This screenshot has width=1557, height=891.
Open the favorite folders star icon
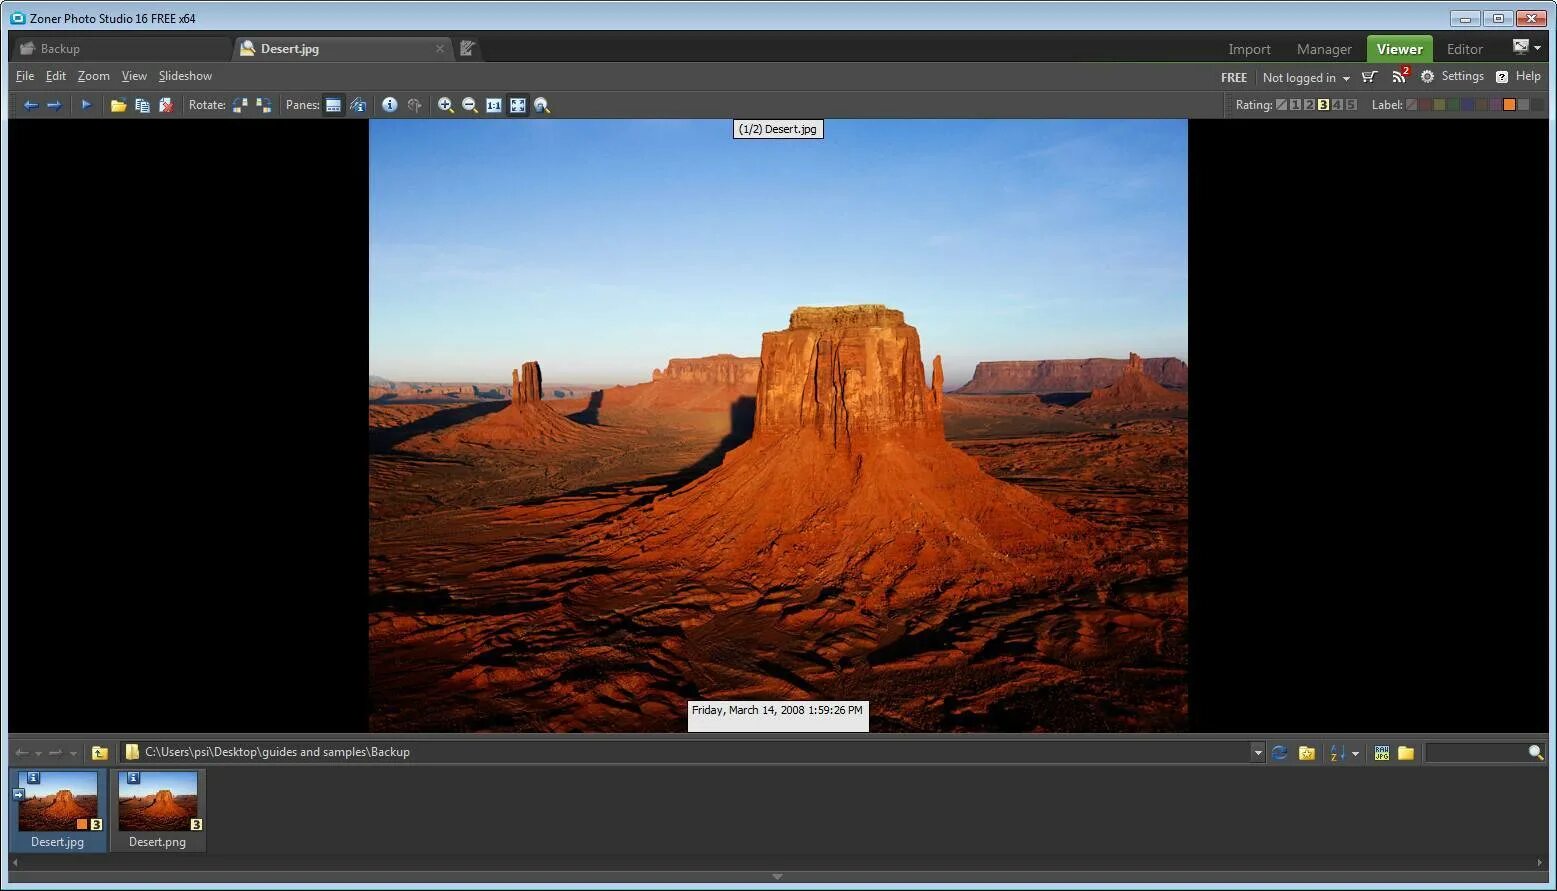[1306, 753]
